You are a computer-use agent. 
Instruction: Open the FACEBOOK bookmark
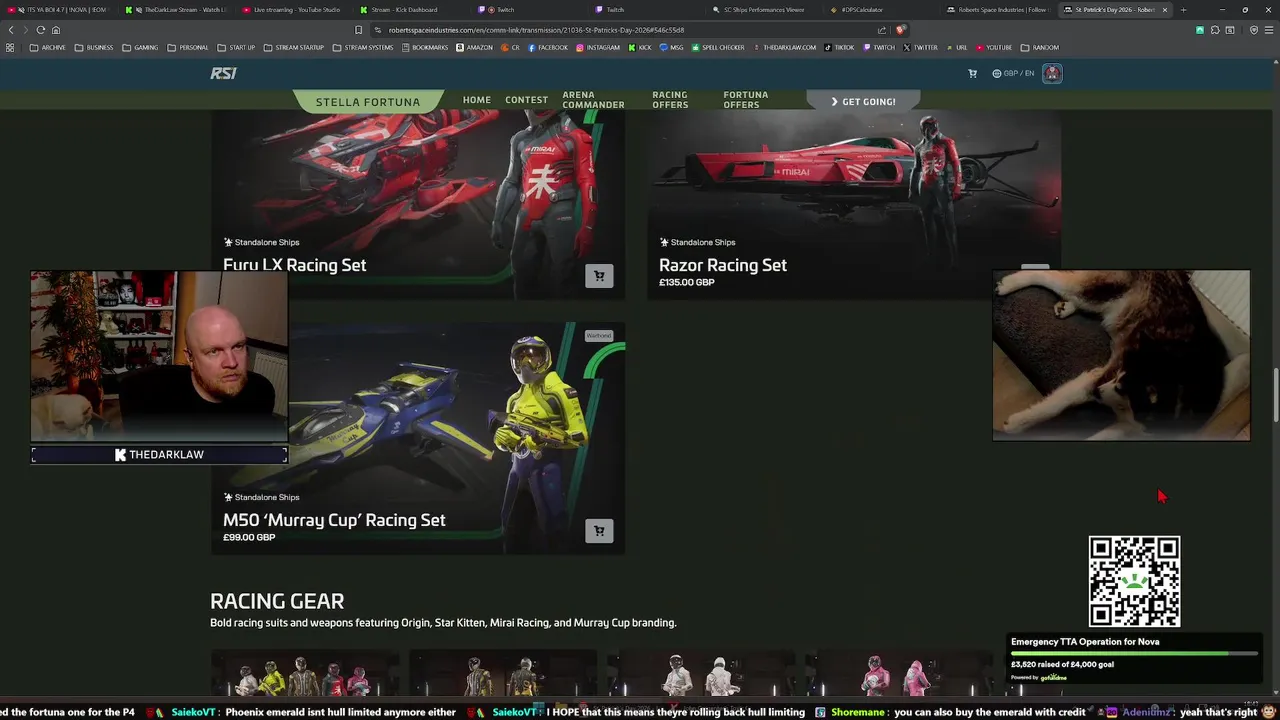coord(547,47)
